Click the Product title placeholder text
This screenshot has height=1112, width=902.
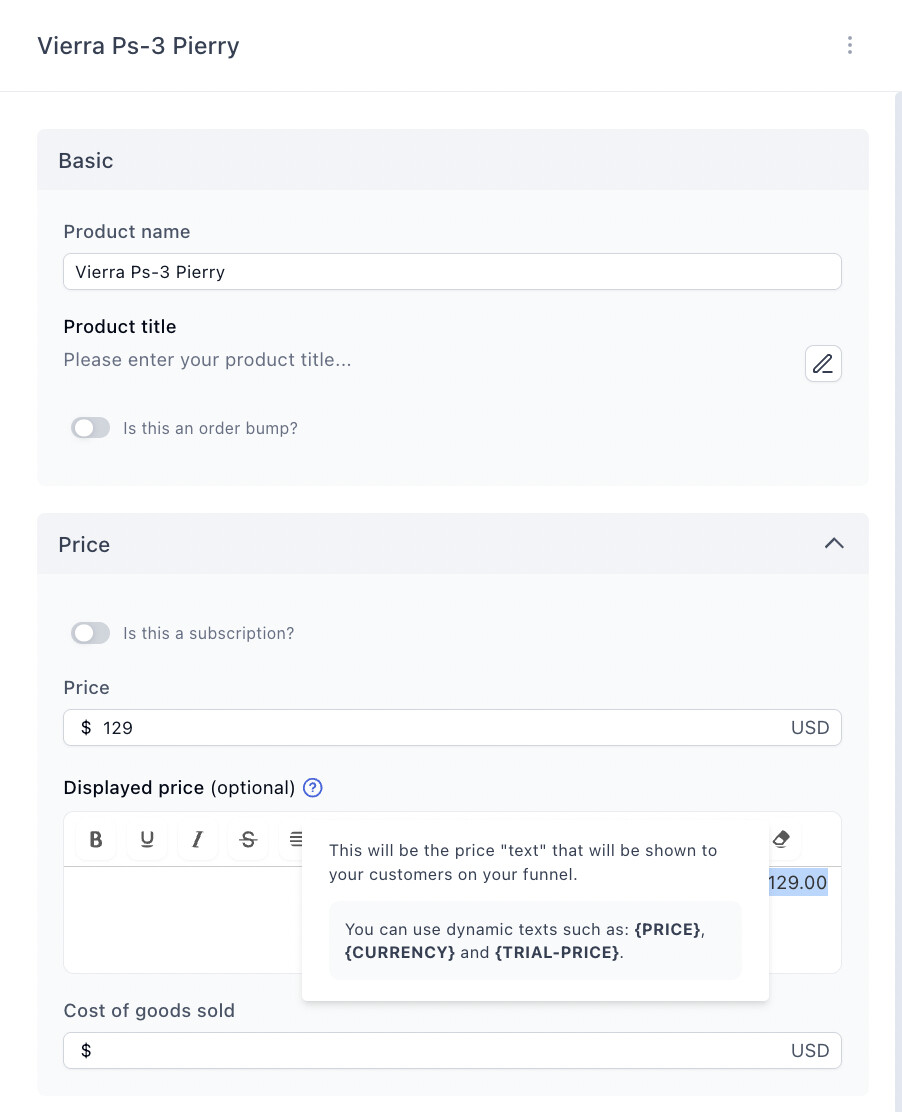(x=208, y=360)
